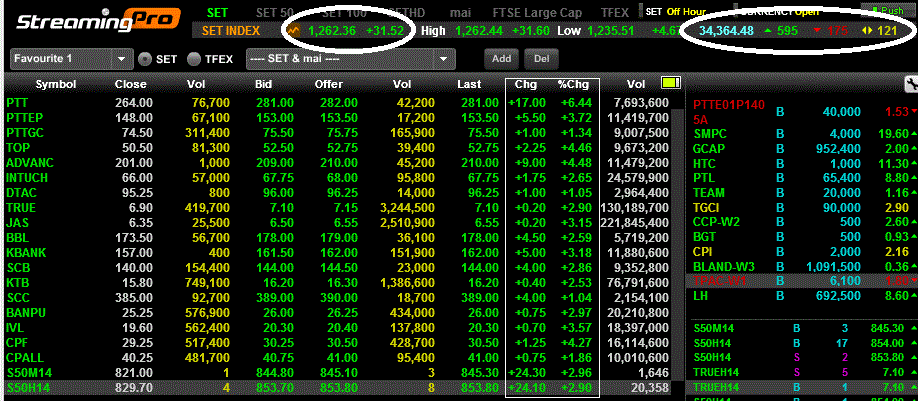Switch to the SET 50 tab
Viewport: 918px width, 401px height.
click(274, 12)
